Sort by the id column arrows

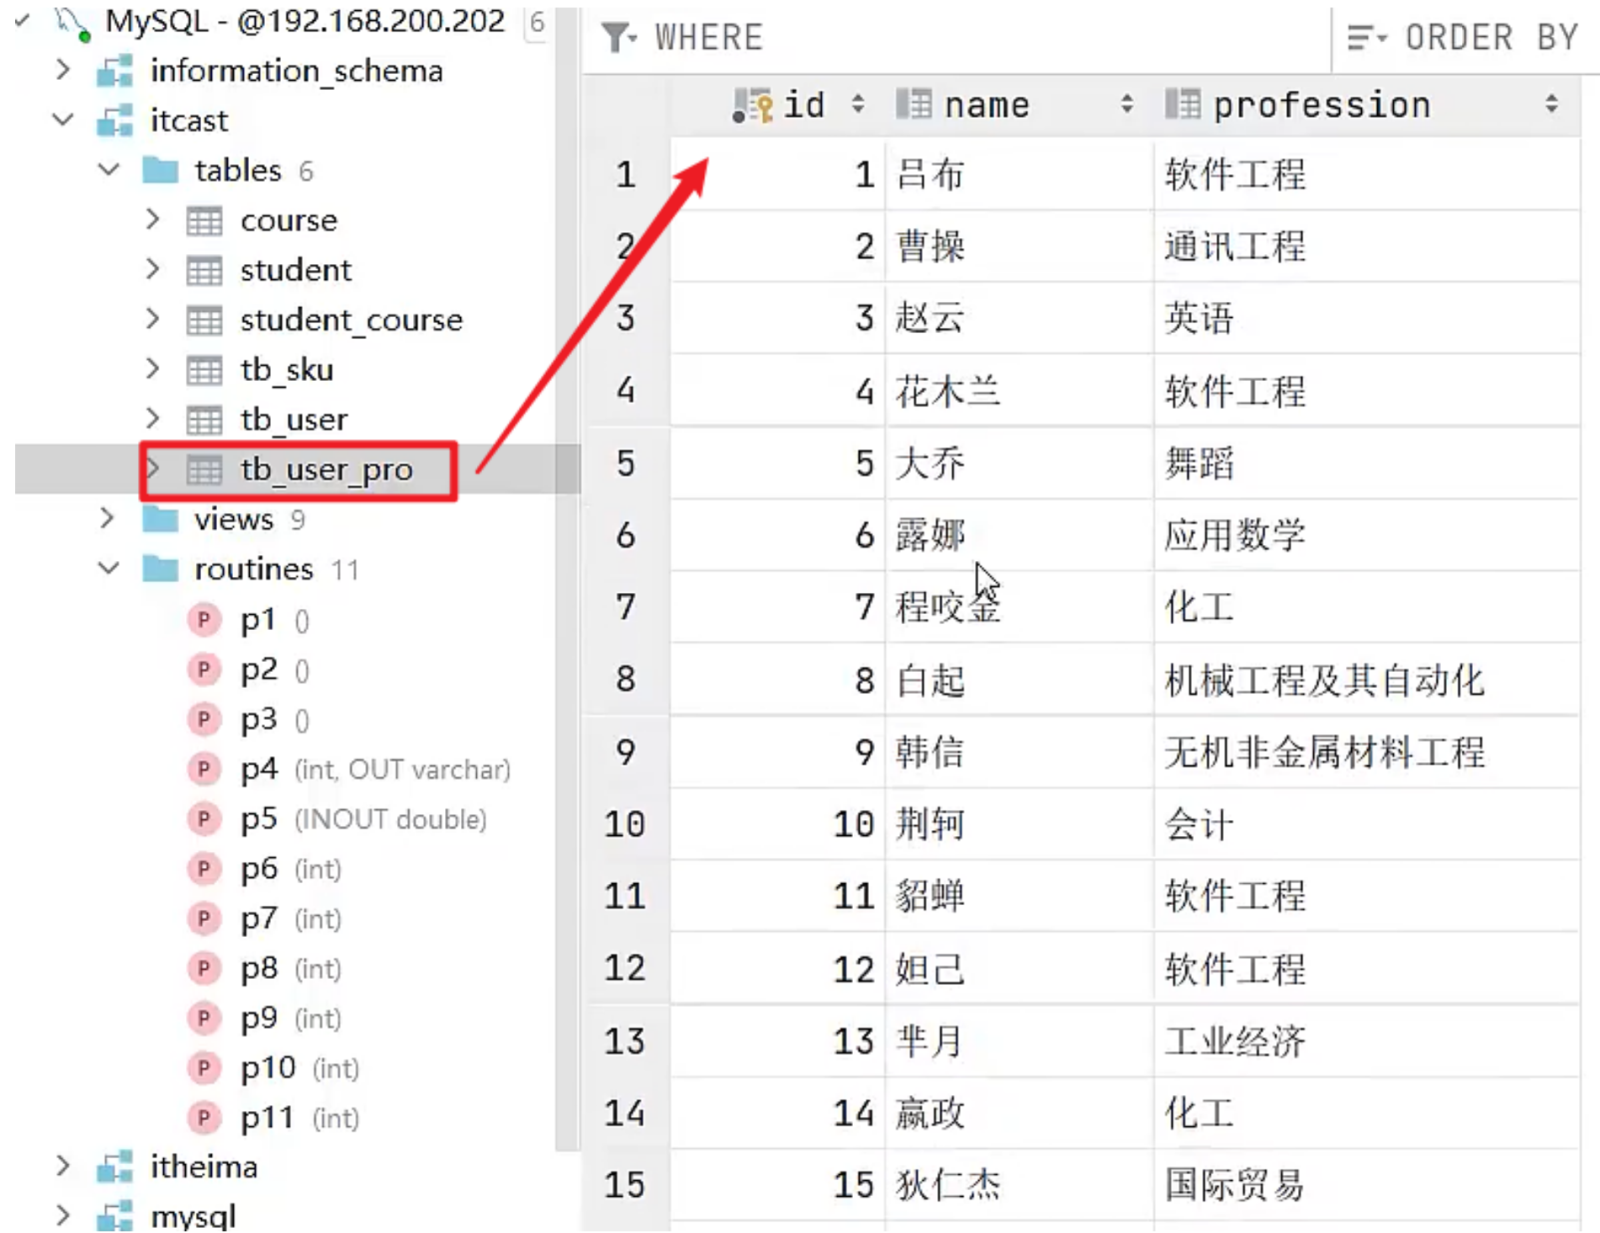(x=858, y=104)
